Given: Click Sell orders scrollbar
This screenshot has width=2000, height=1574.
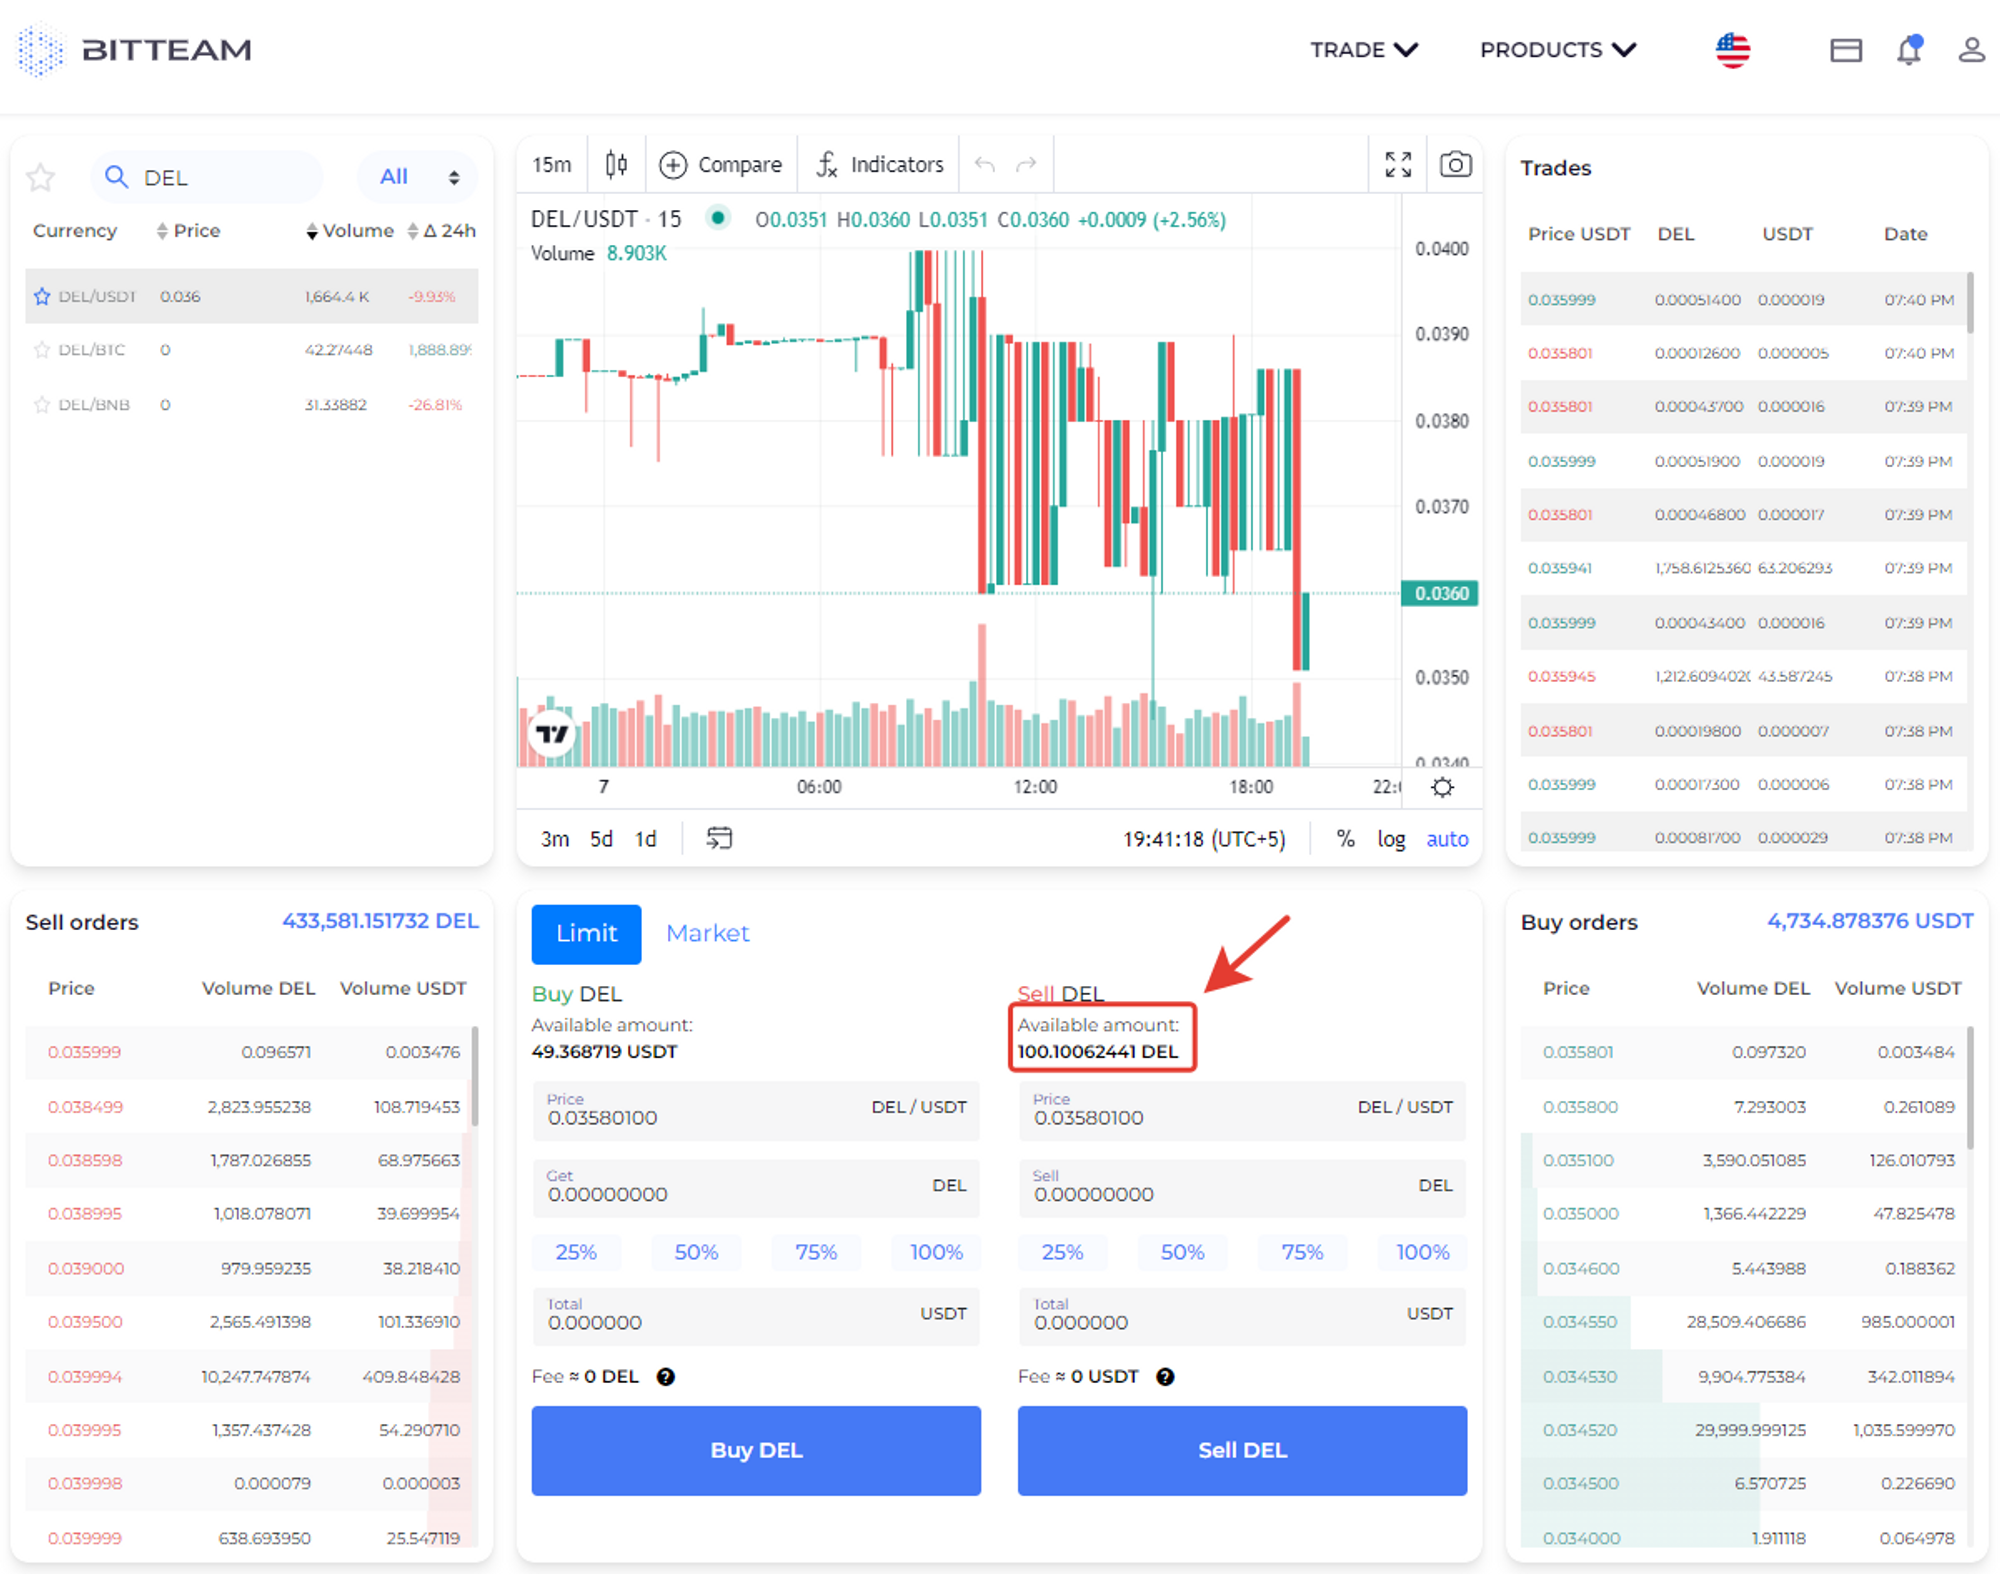Looking at the screenshot, I should pos(475,1077).
